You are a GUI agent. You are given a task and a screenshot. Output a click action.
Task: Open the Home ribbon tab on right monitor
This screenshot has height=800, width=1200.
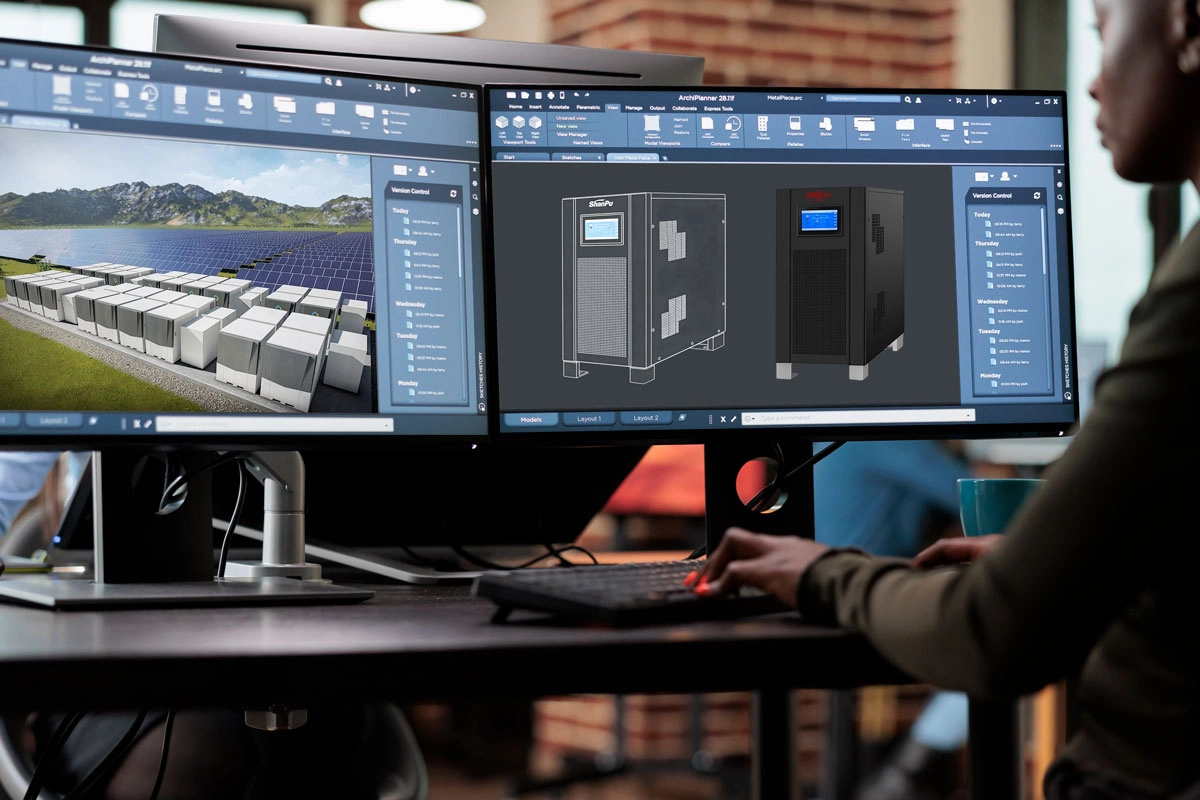point(516,107)
